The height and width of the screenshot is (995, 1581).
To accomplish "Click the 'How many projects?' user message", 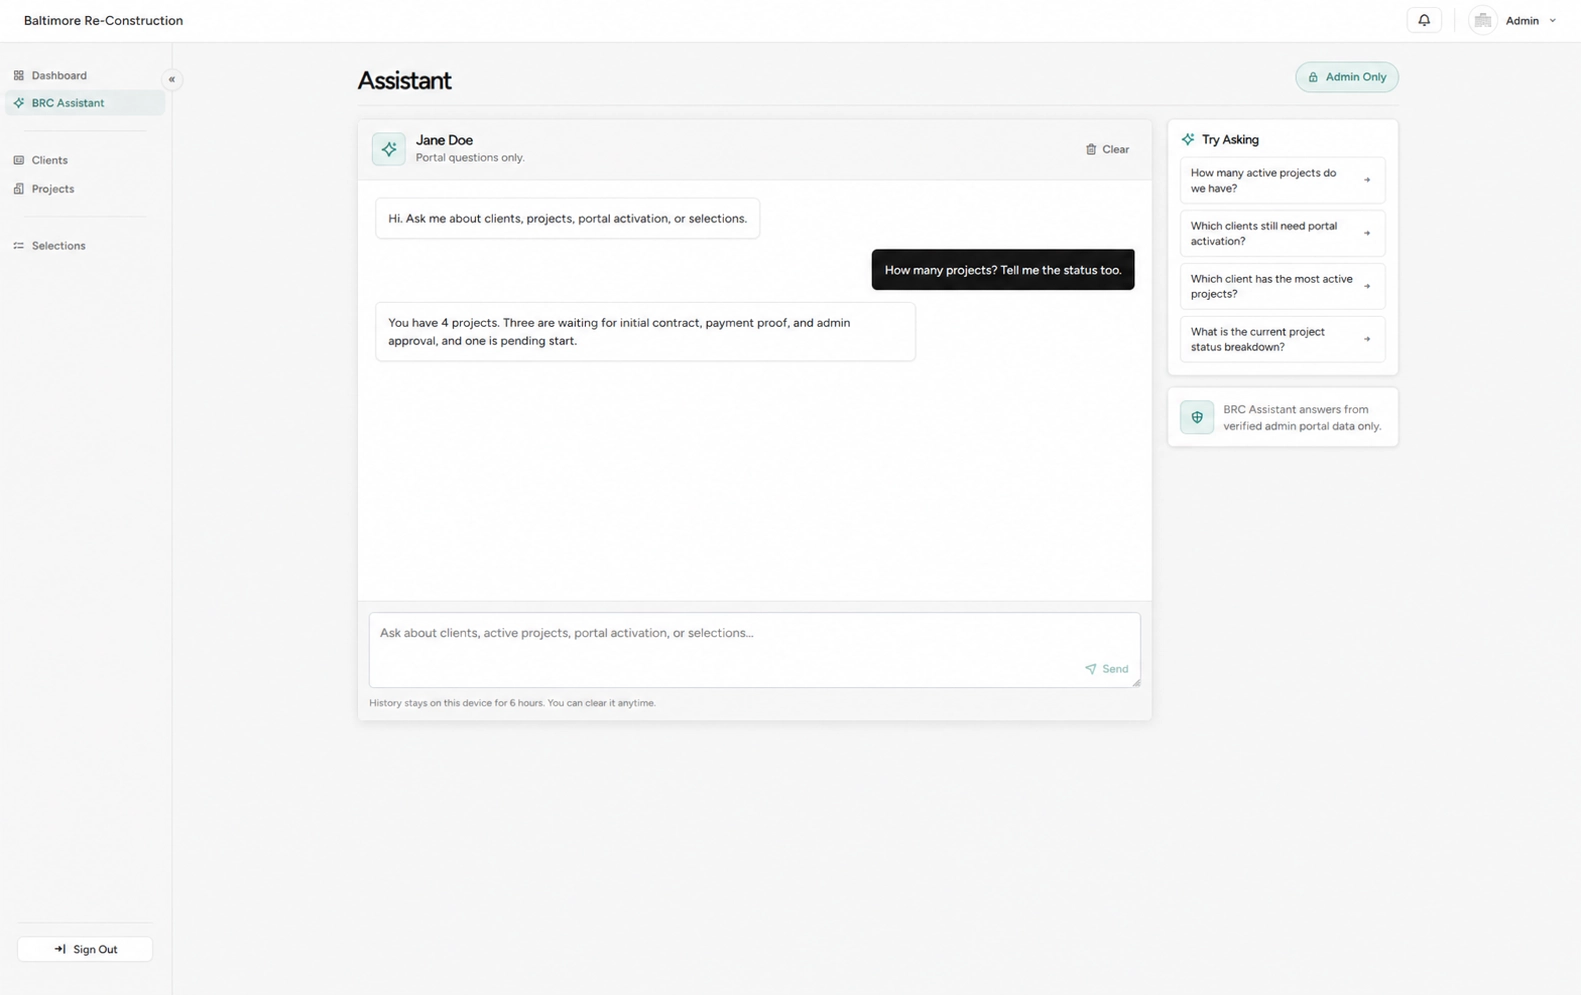I will point(1003,270).
